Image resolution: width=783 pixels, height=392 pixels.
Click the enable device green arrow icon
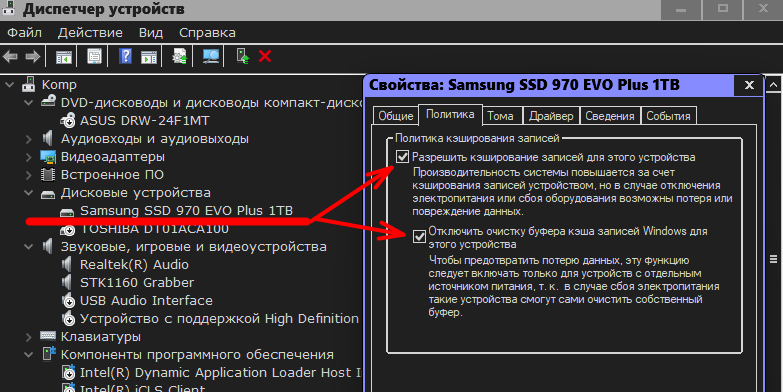243,56
